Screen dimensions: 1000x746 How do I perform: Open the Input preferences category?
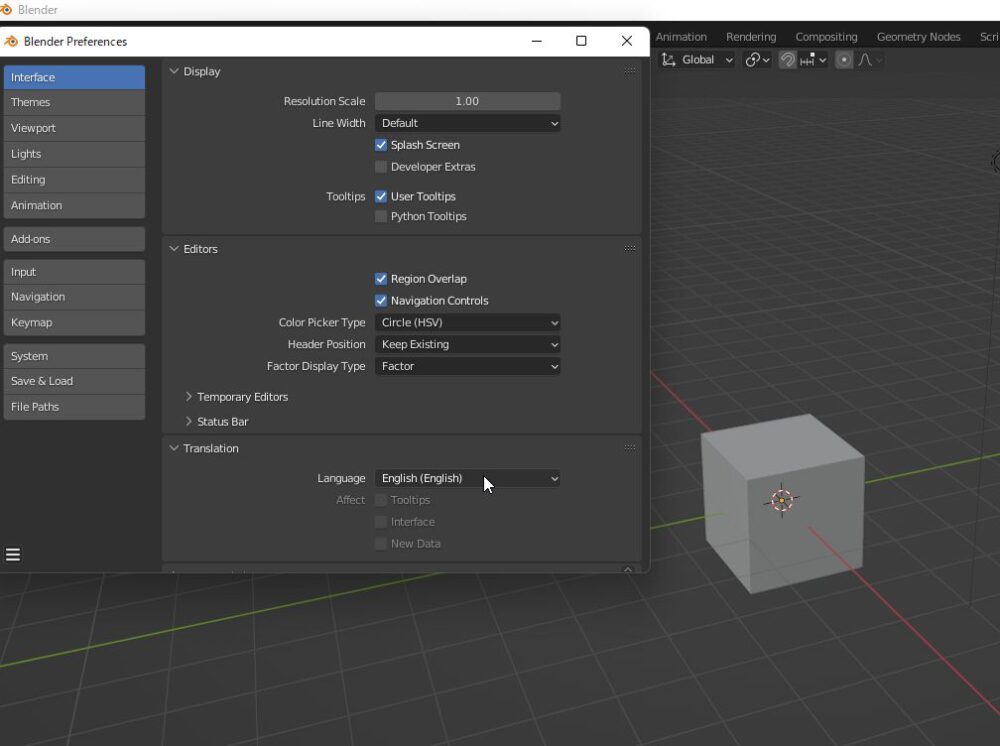74,272
